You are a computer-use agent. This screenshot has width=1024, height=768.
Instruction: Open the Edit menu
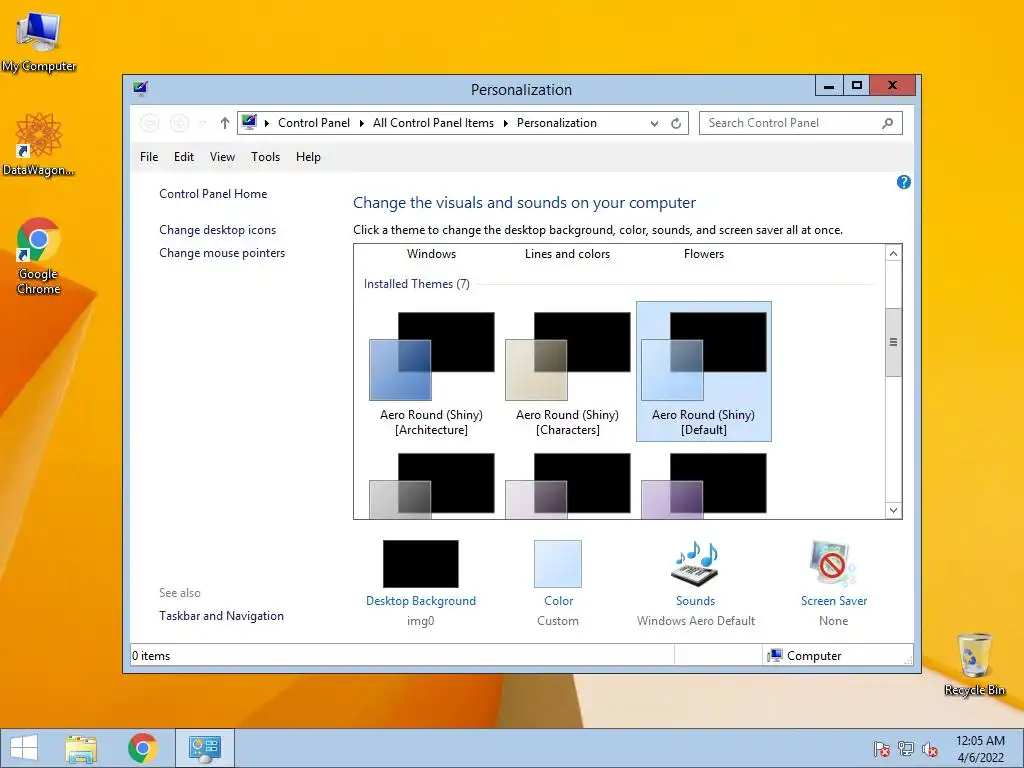coord(184,157)
